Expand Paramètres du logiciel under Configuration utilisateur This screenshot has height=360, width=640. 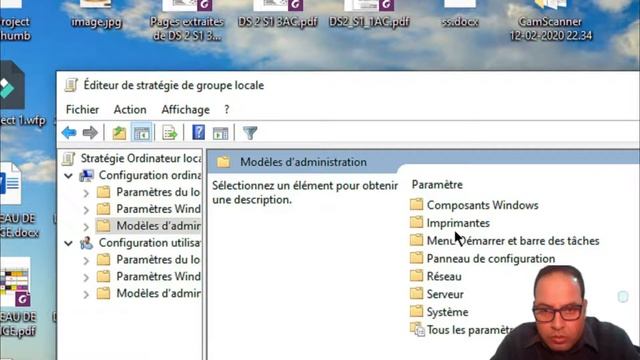86,260
